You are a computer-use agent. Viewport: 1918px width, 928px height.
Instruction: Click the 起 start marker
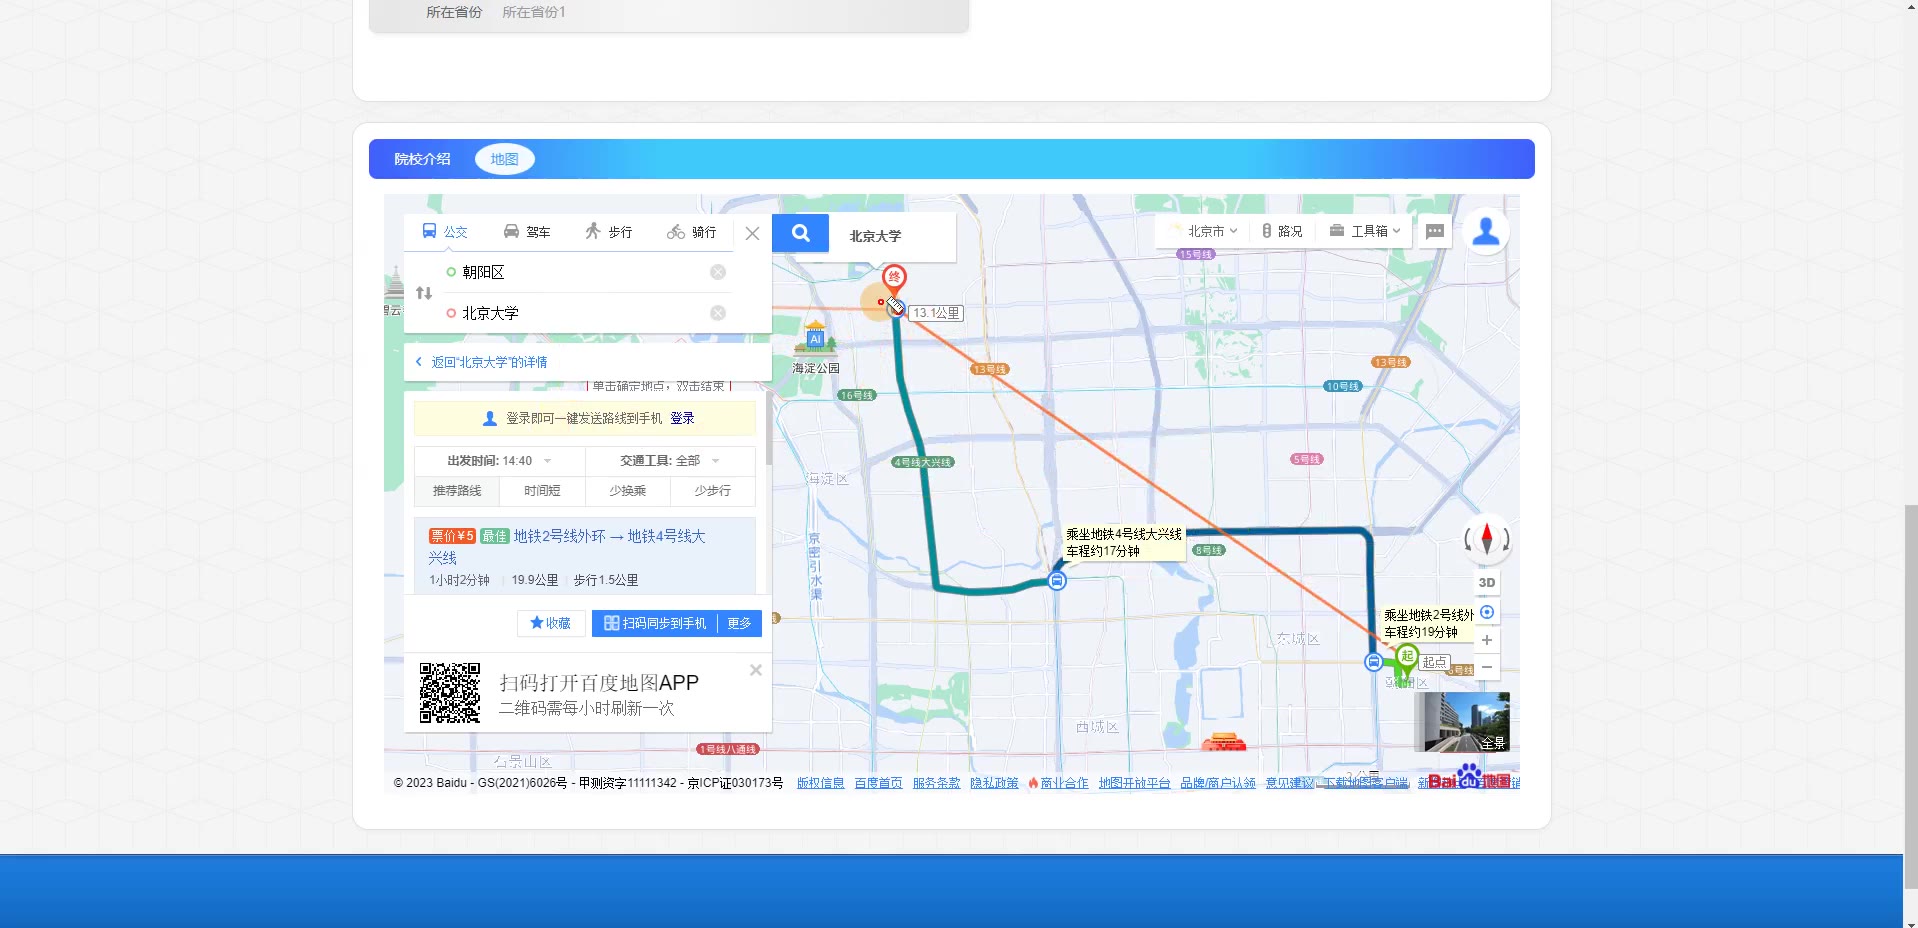click(x=1407, y=658)
